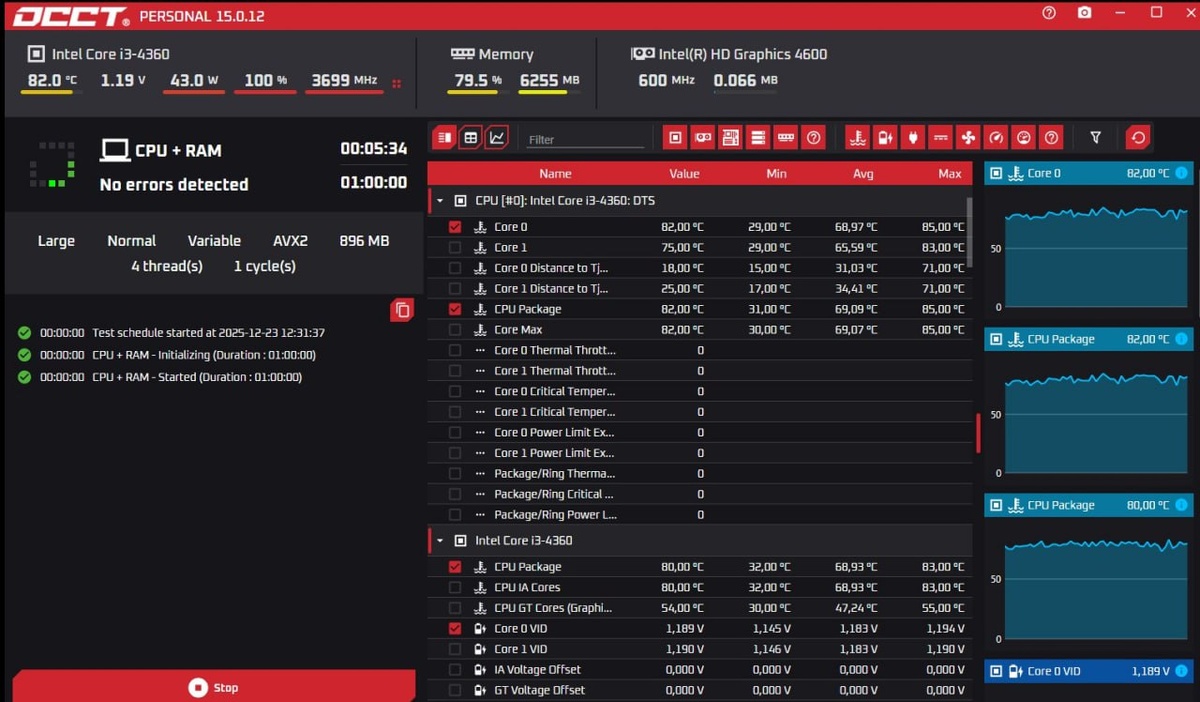The height and width of the screenshot is (702, 1200).
Task: Filter readings by the power plug icon
Action: pyautogui.click(x=912, y=137)
